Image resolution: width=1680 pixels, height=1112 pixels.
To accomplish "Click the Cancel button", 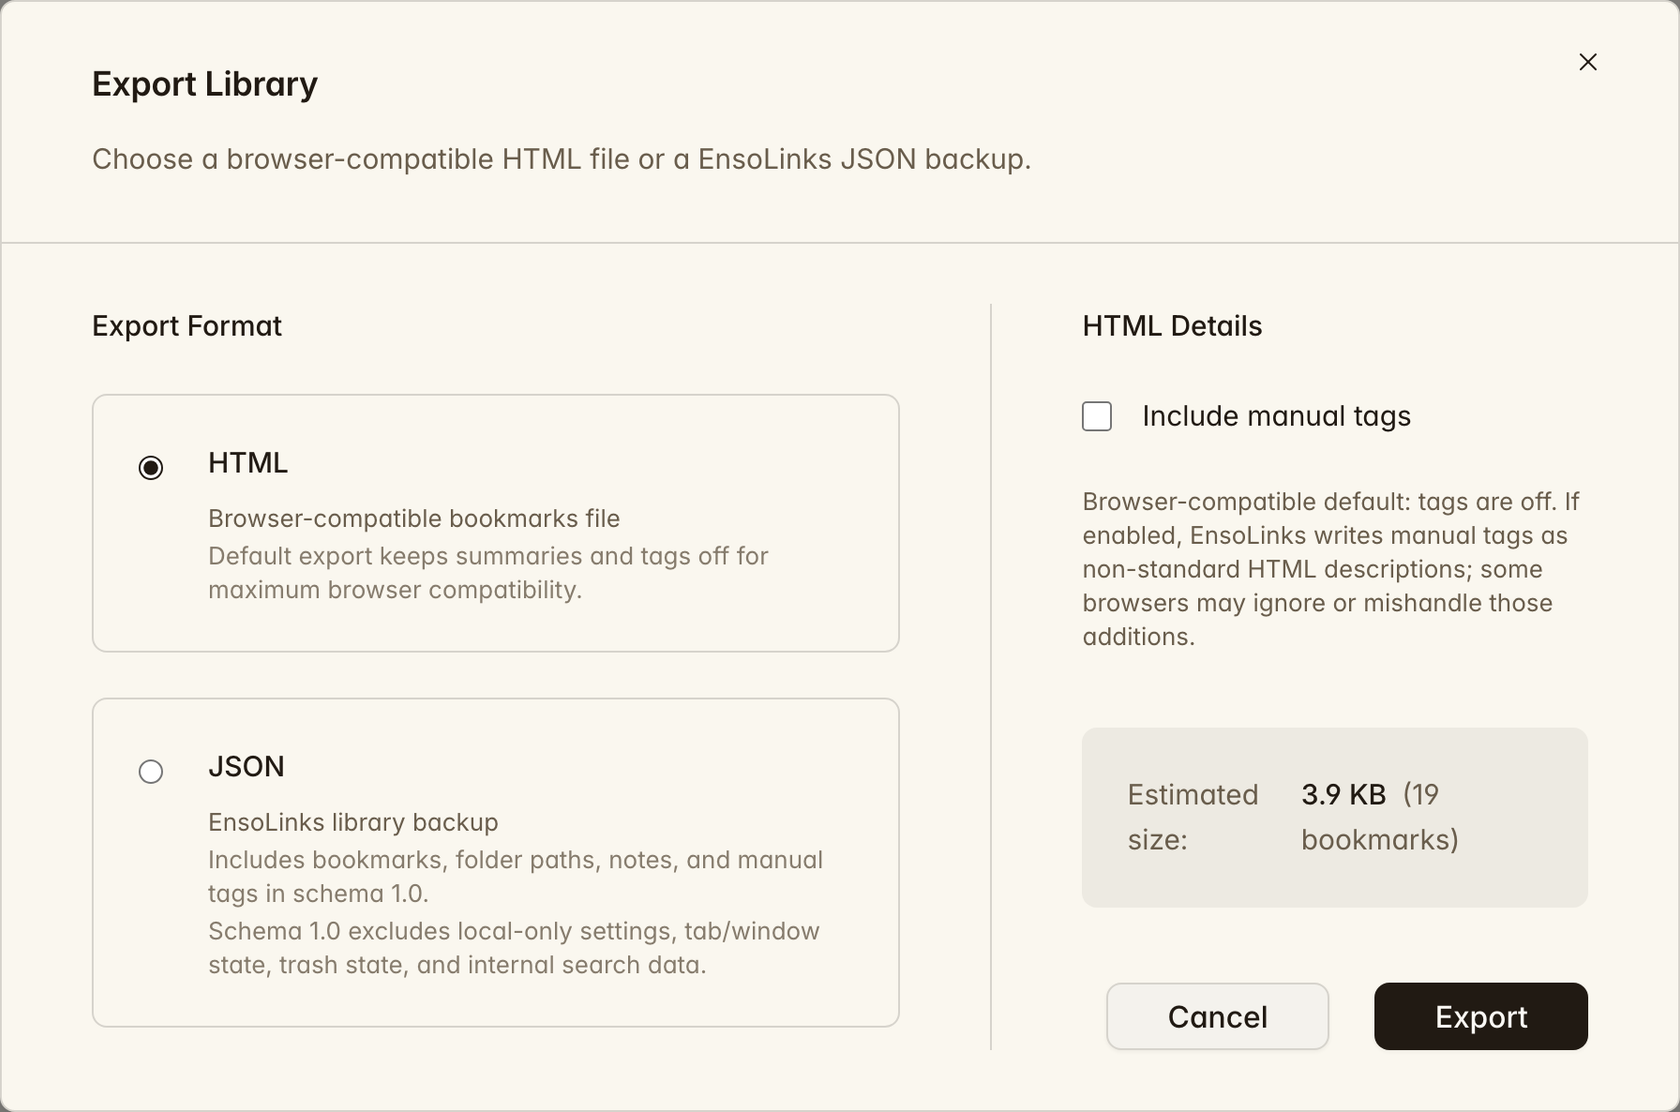I will click(x=1217, y=1016).
